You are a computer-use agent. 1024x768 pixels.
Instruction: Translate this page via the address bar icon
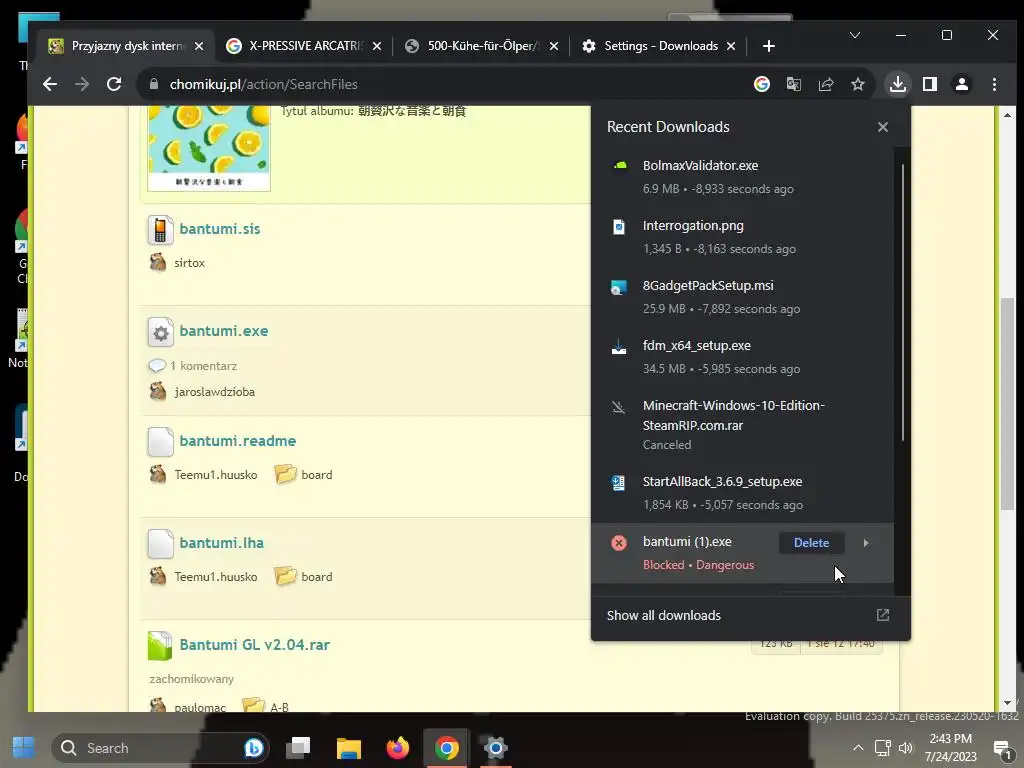coord(793,84)
